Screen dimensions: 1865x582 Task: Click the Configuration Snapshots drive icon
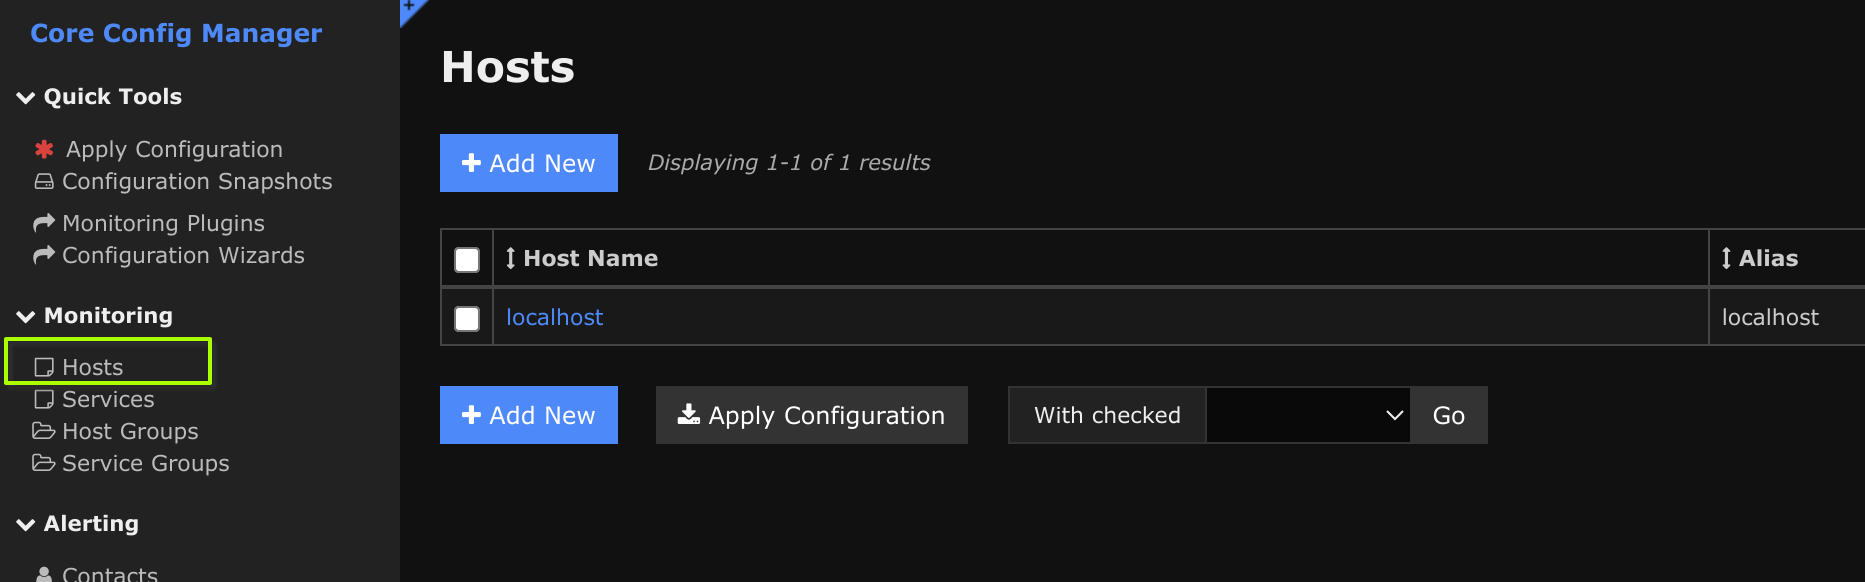[44, 181]
